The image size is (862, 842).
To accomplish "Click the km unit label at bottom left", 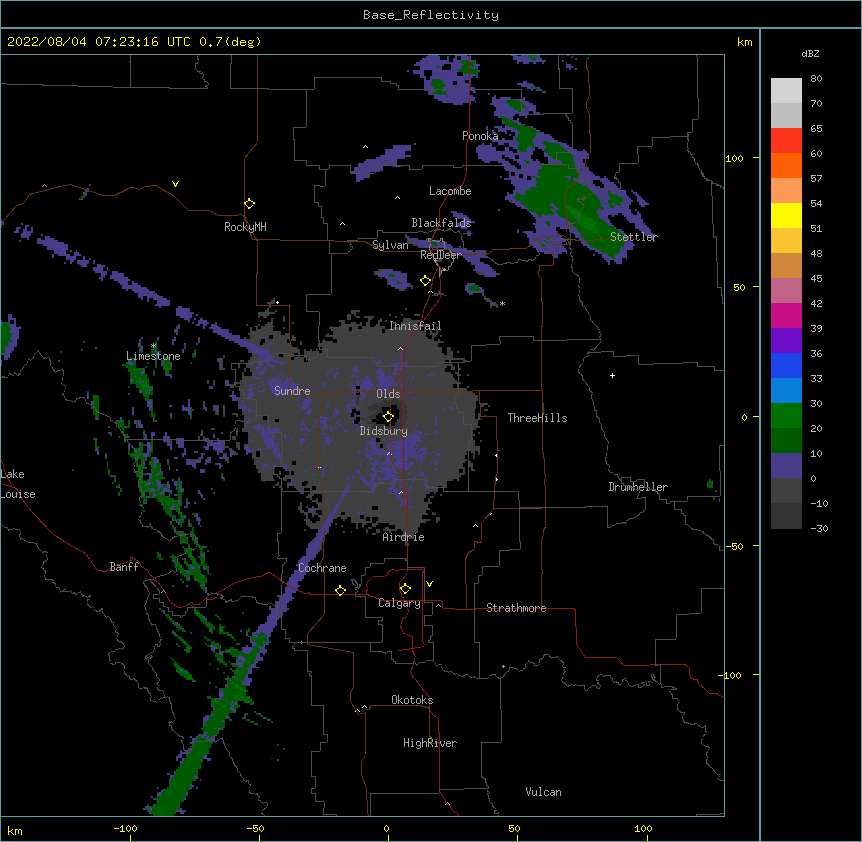I will (x=15, y=831).
